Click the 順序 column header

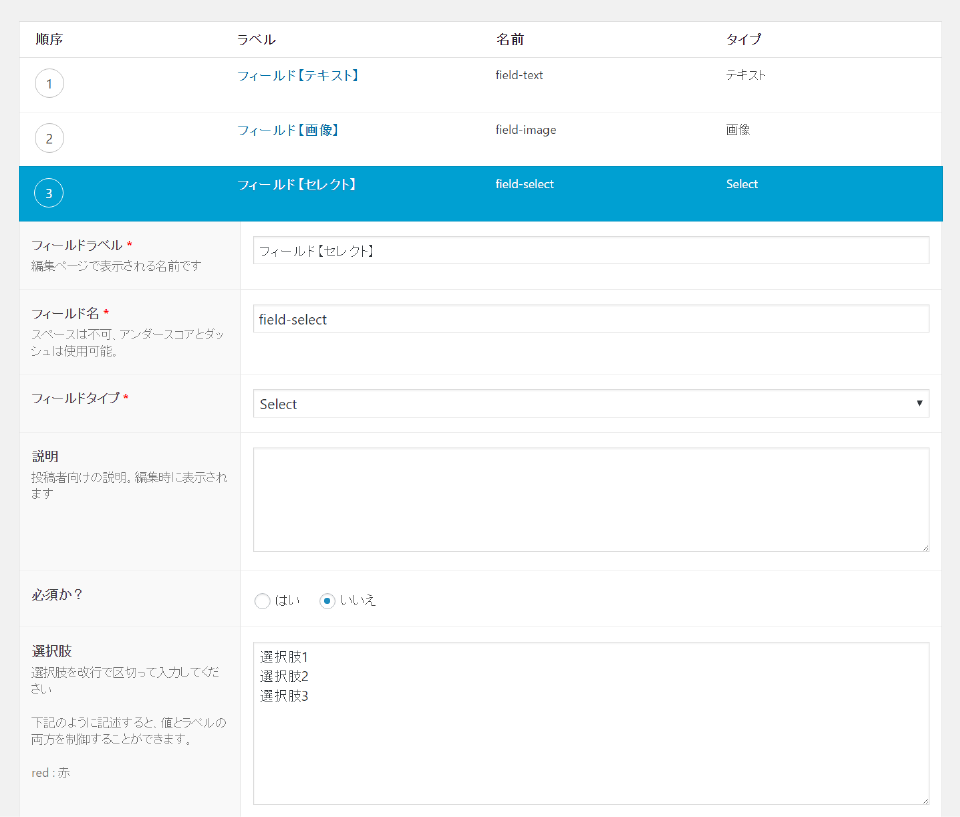(x=49, y=40)
